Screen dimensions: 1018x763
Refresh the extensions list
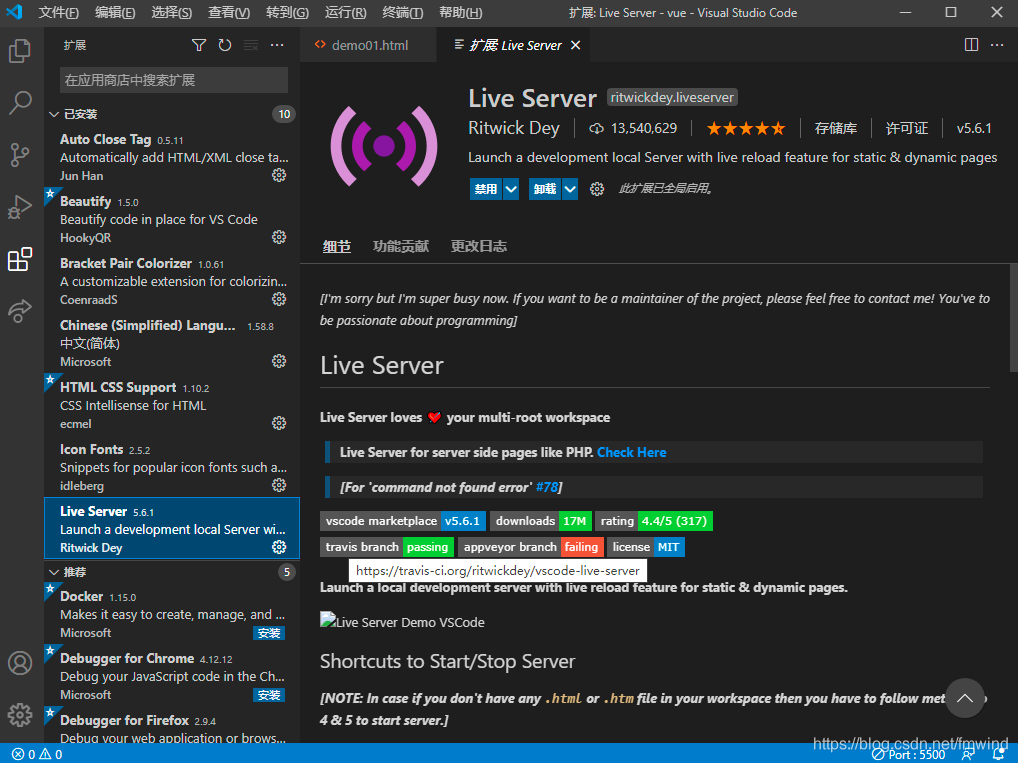[225, 45]
